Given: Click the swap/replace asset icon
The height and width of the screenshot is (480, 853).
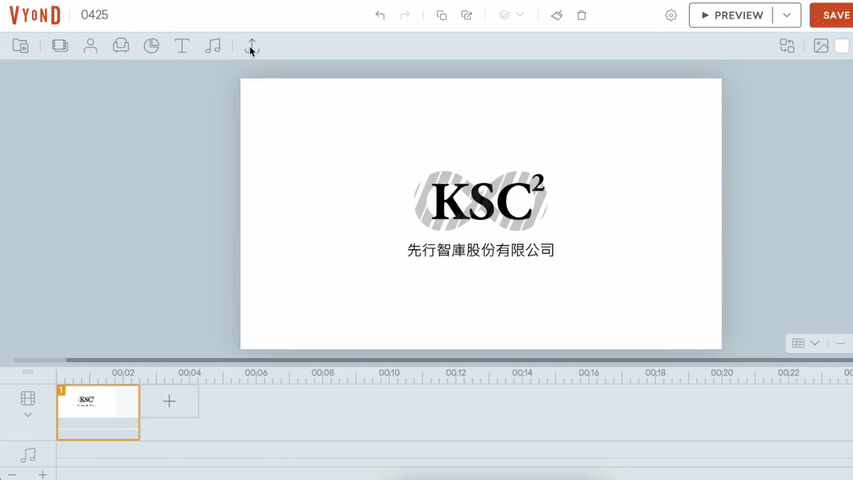Looking at the screenshot, I should click(787, 46).
